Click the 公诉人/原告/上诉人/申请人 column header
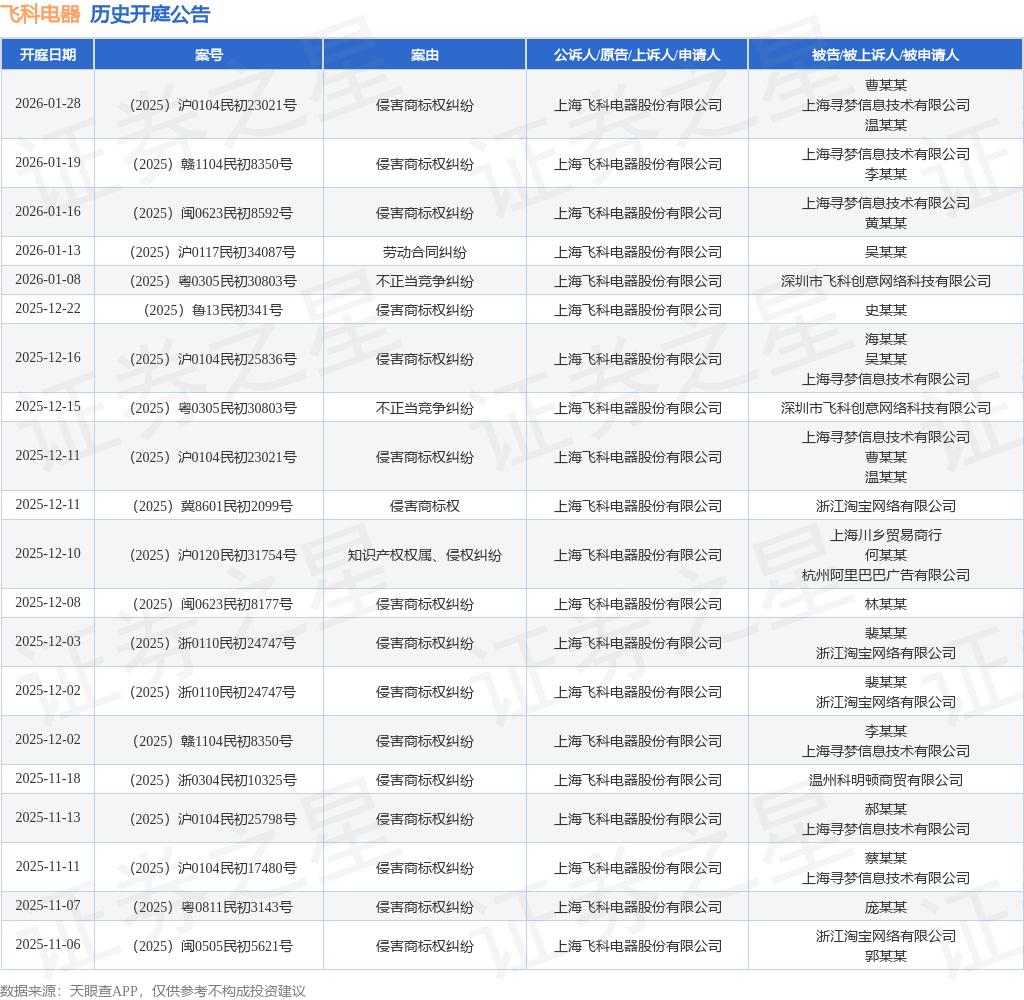Viewport: 1024px width, 1000px height. 637,55
